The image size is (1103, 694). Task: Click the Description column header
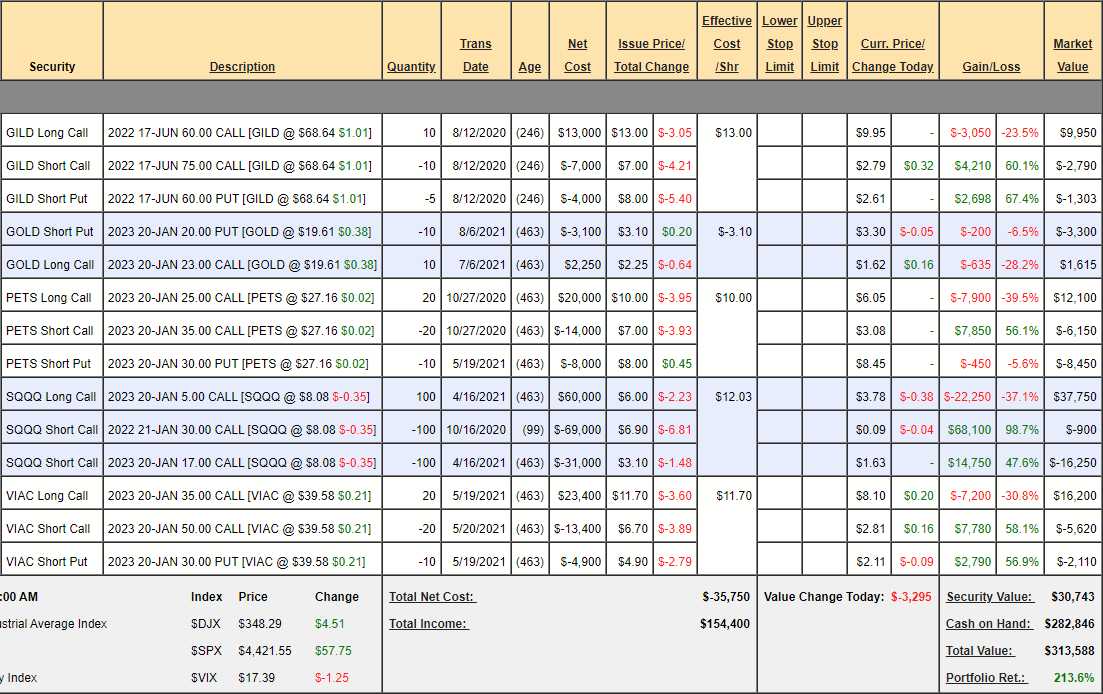[242, 67]
